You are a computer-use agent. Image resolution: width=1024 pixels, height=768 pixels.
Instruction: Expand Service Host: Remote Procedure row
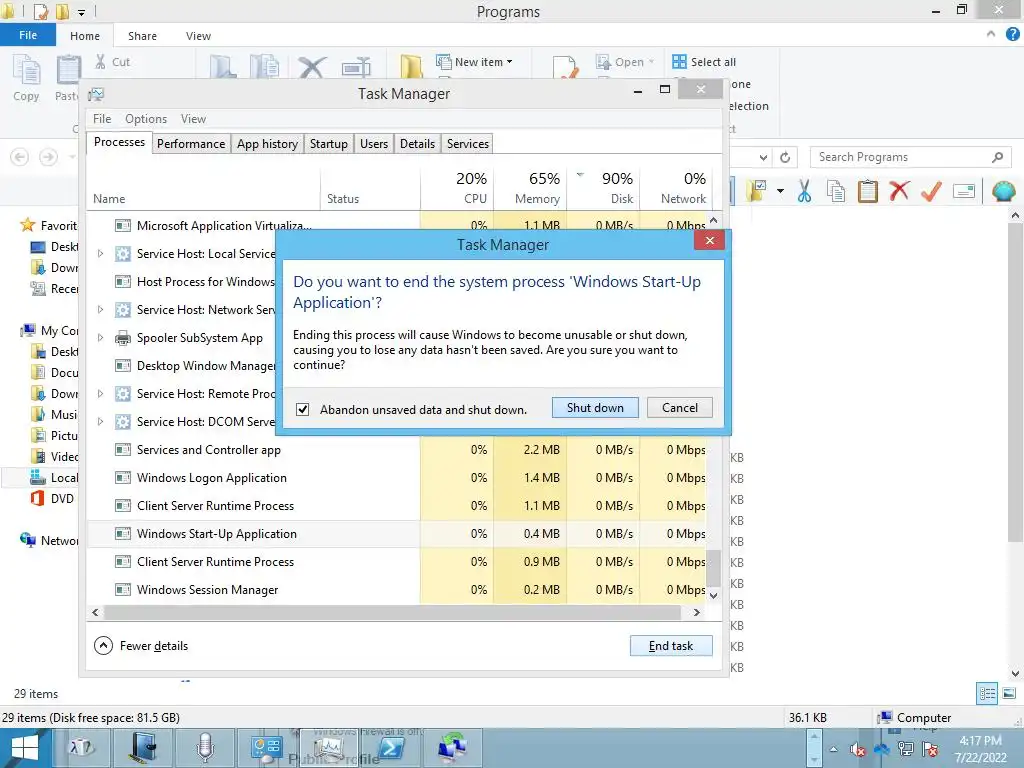tap(100, 394)
